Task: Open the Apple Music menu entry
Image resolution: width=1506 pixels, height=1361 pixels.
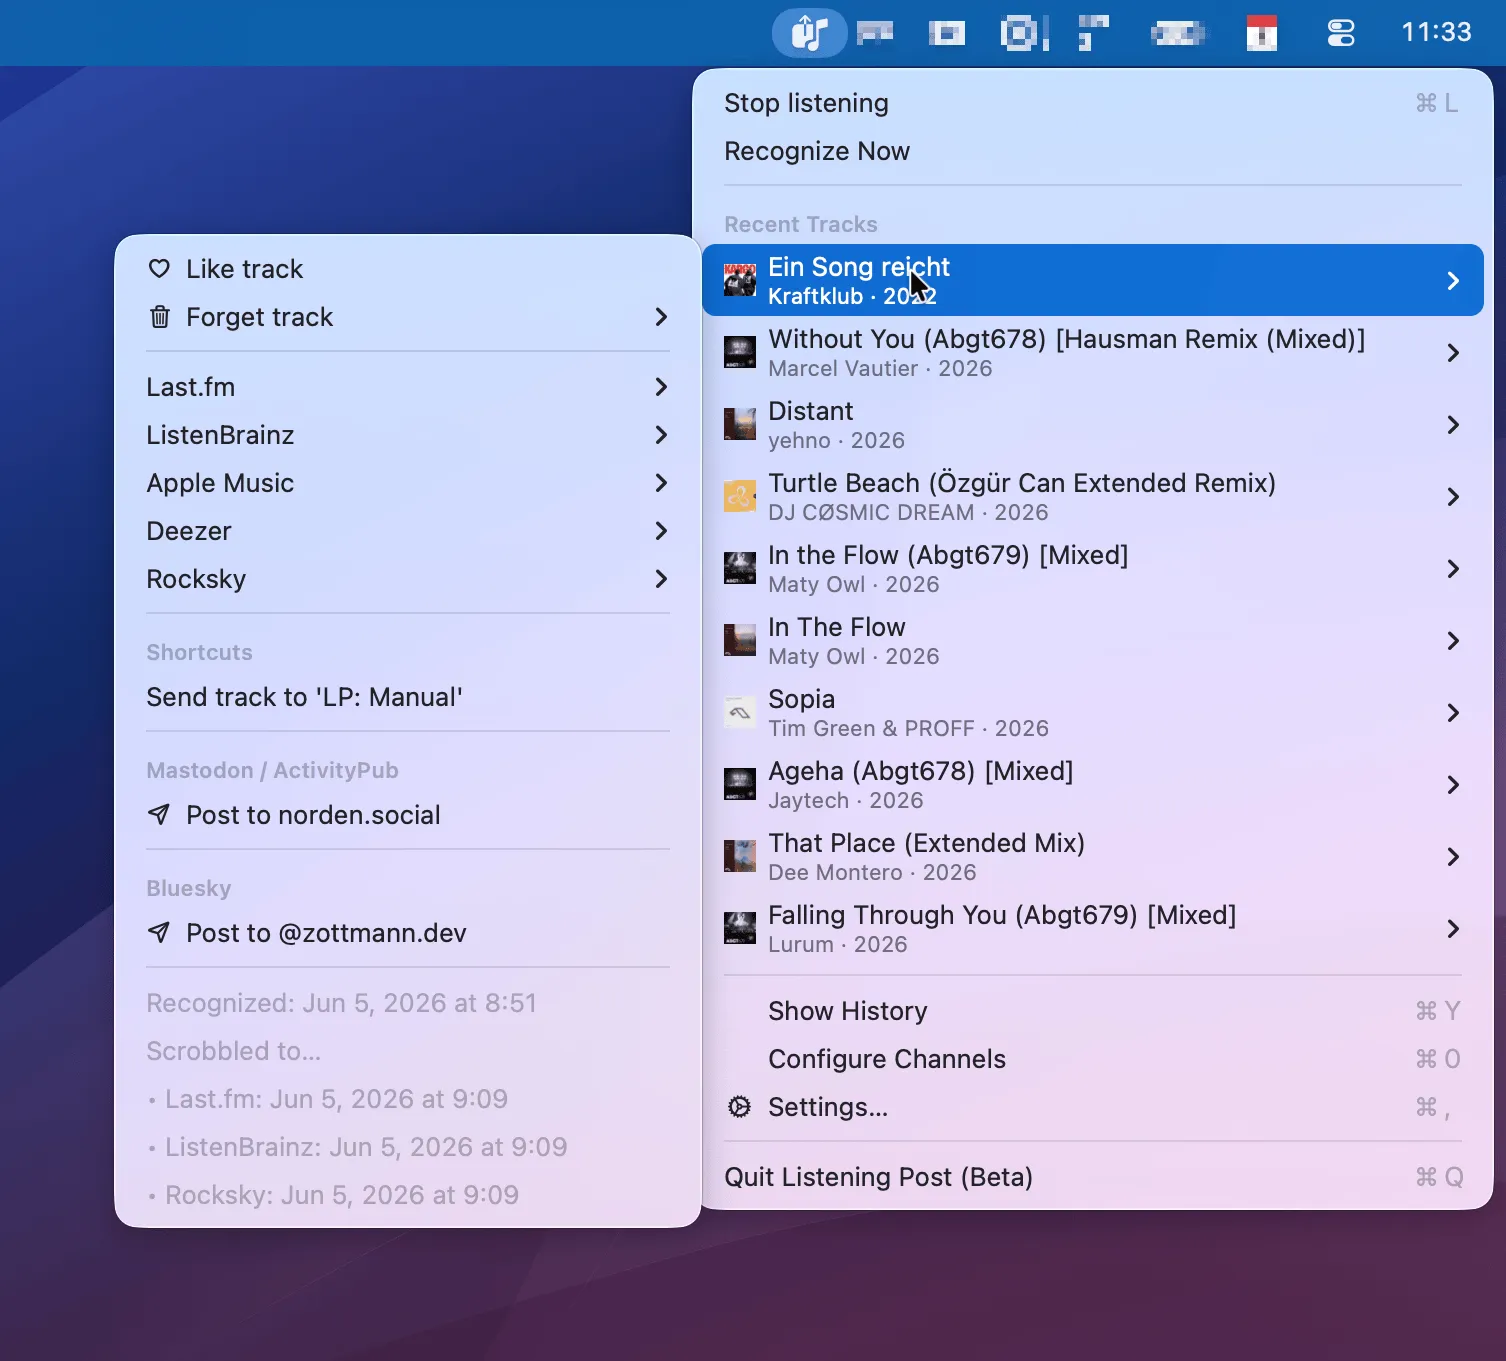Action: tap(408, 483)
